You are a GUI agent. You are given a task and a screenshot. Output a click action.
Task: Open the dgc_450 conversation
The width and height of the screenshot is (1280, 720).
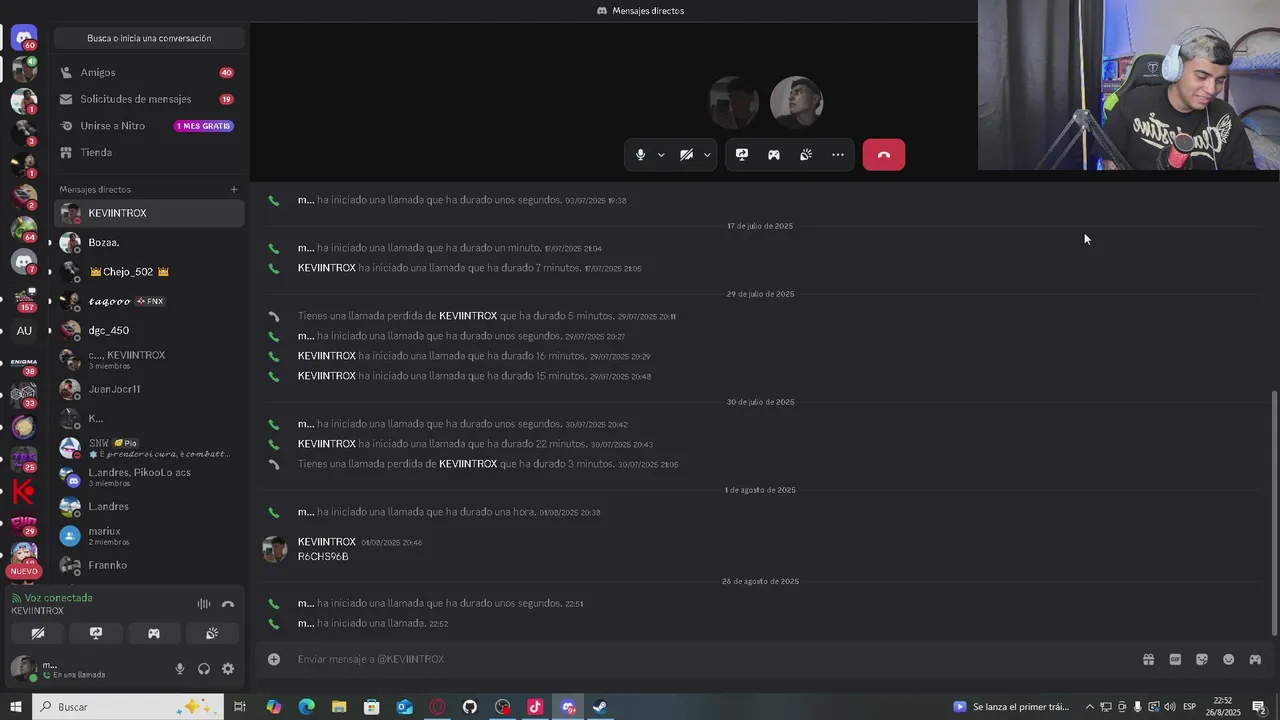click(149, 330)
